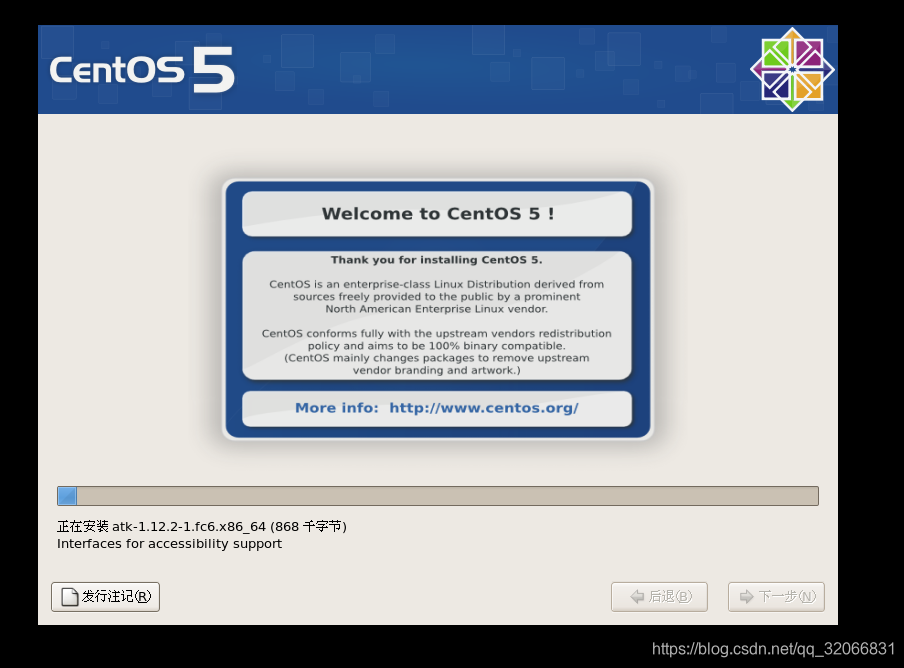The image size is (904, 668).
Task: Click the 'Welcome to CentOS 5 !' heading
Action: pos(438,214)
